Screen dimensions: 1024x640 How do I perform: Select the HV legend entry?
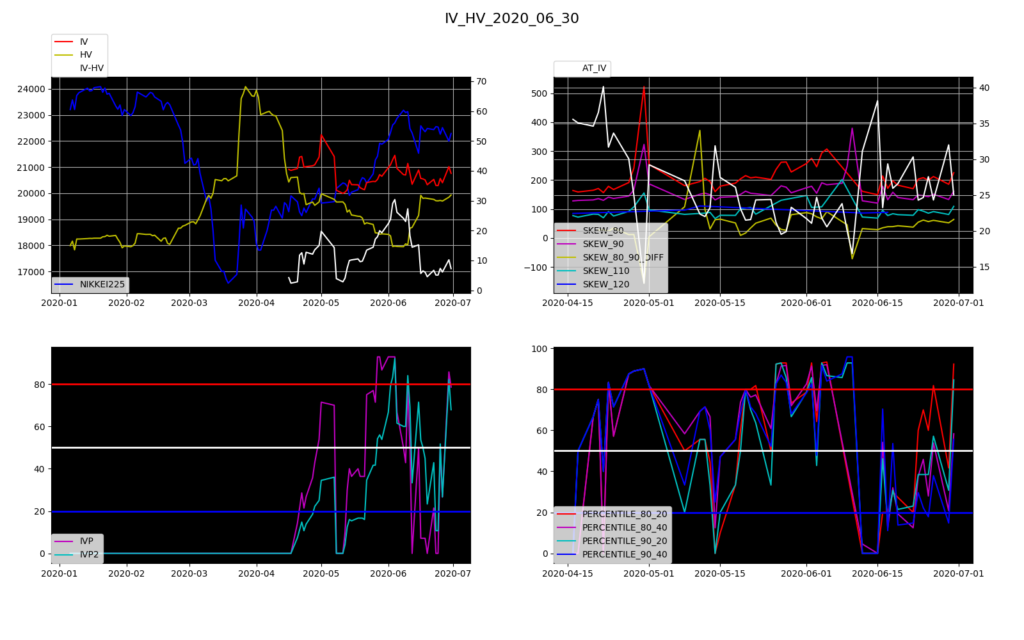pyautogui.click(x=86, y=55)
